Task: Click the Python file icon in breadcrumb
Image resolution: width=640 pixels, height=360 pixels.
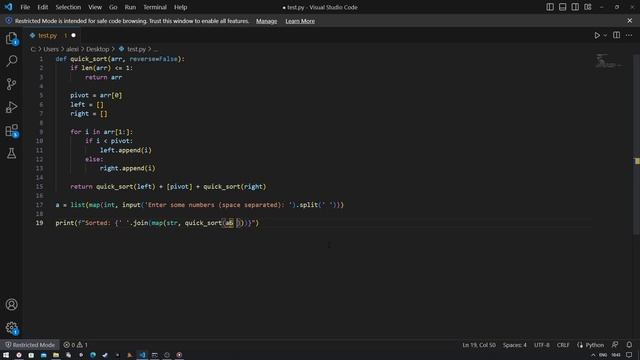Action: [x=121, y=49]
